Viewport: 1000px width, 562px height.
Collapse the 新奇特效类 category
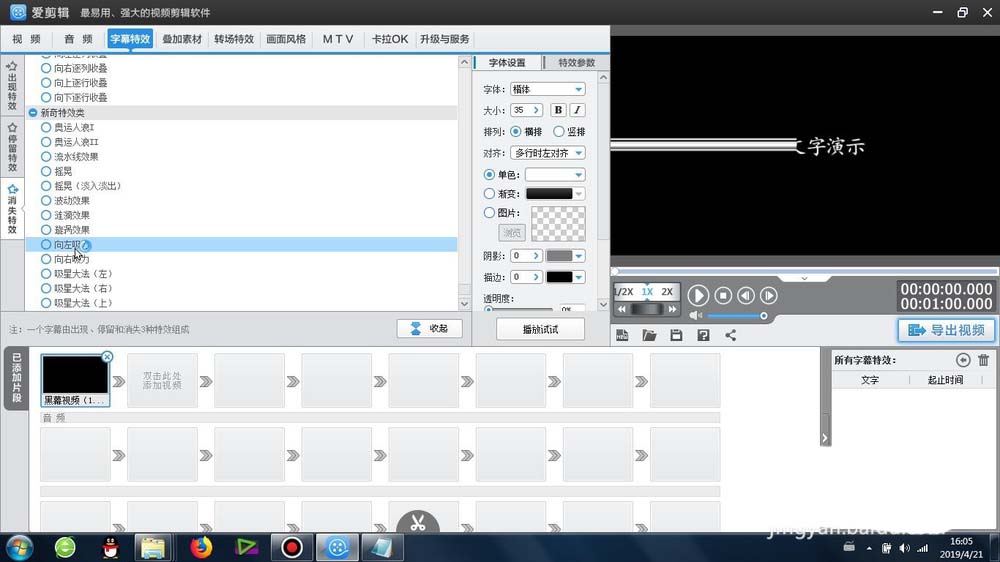[33, 112]
